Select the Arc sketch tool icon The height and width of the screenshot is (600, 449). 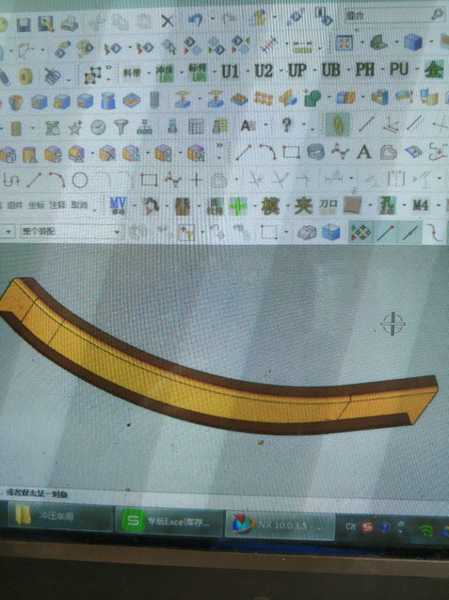(x=267, y=152)
